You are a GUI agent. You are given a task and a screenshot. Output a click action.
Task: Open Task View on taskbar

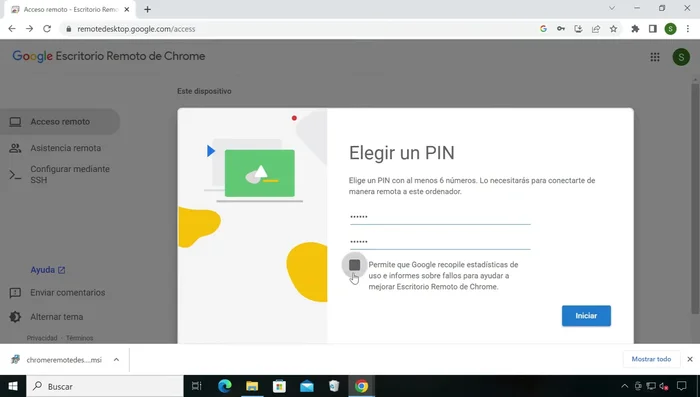196,386
